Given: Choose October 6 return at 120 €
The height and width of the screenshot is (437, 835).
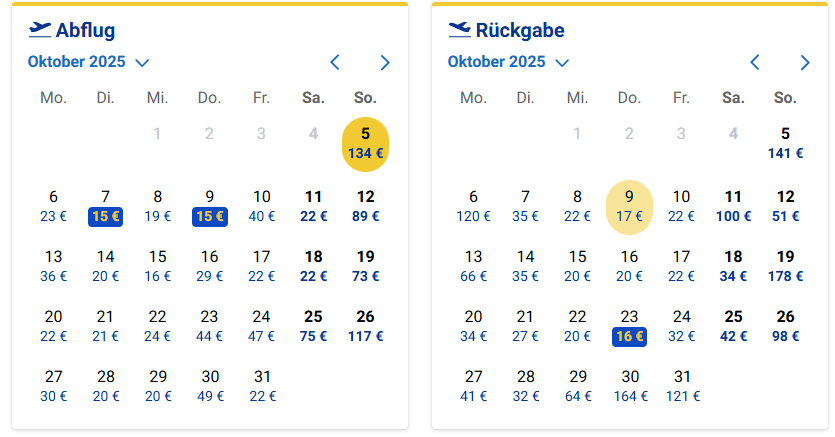Looking at the screenshot, I should click(x=473, y=206).
